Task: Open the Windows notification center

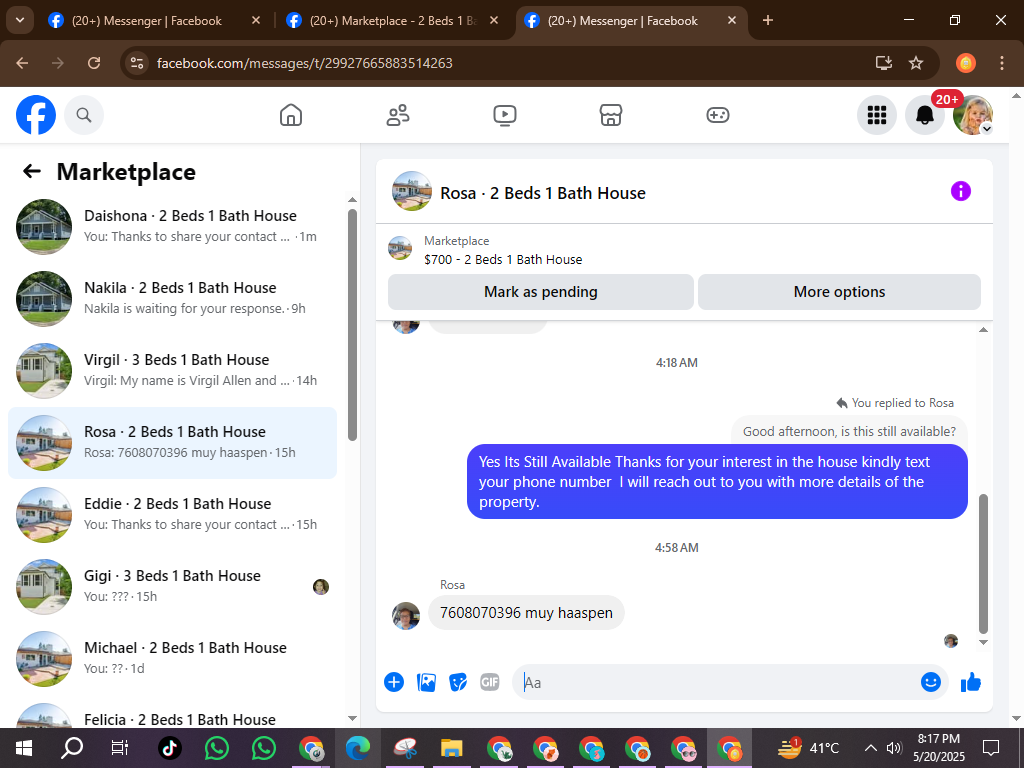Action: pos(991,748)
